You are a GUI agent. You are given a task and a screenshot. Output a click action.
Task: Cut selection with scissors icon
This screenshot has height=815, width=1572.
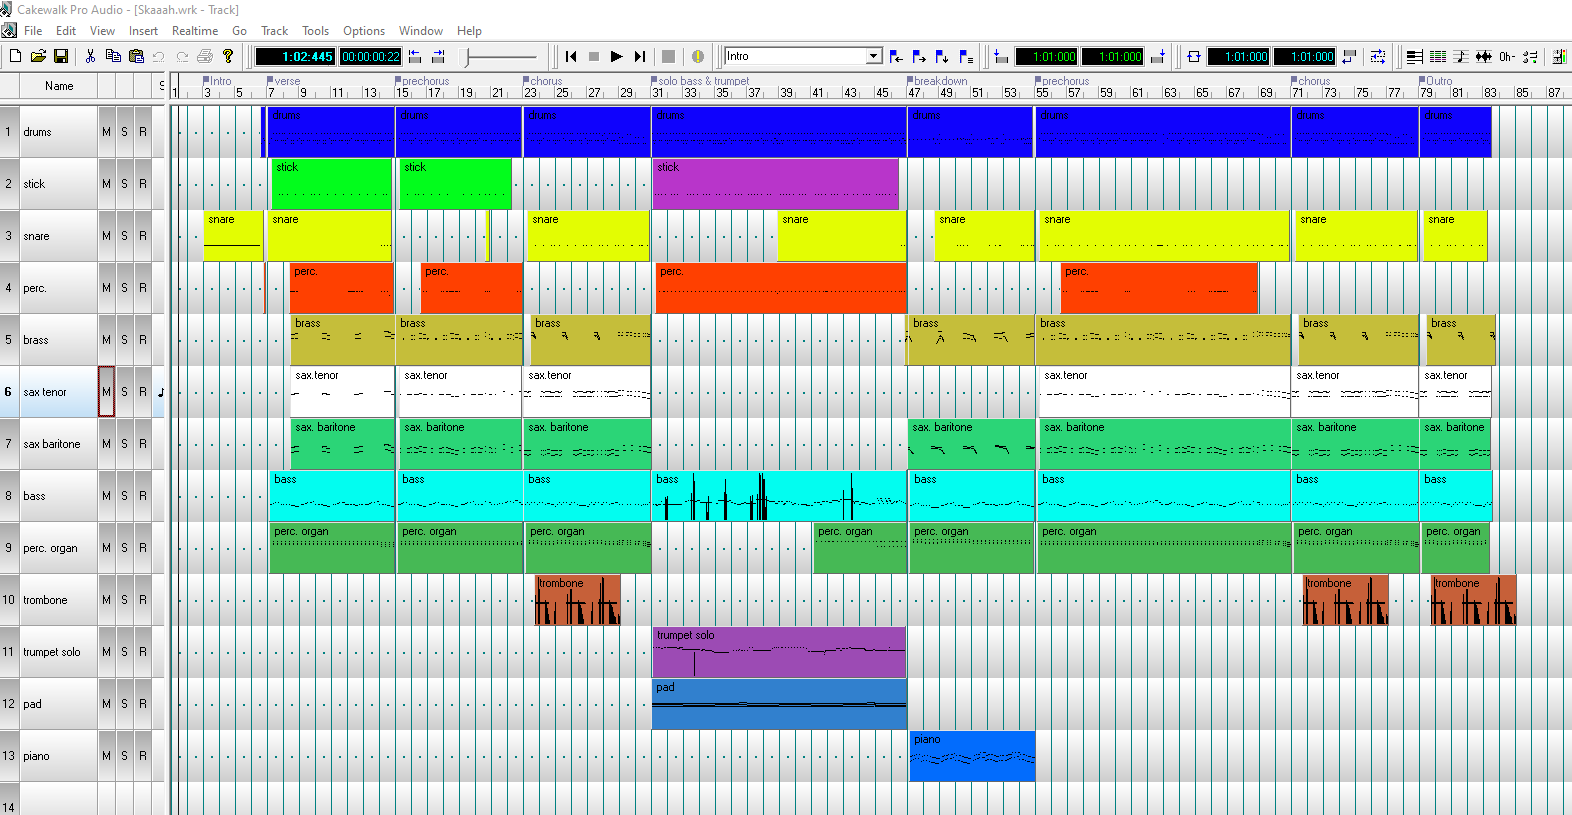(x=90, y=56)
